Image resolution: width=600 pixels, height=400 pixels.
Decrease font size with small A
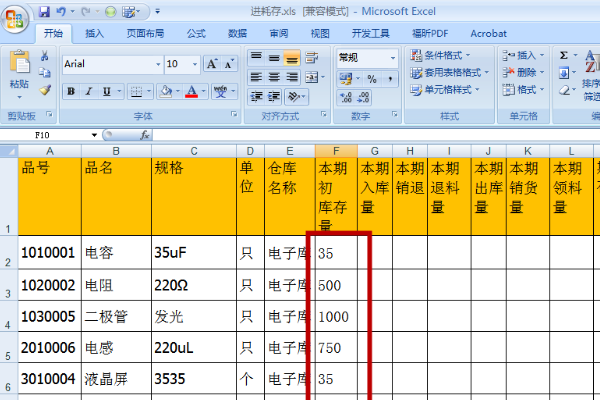pos(229,64)
